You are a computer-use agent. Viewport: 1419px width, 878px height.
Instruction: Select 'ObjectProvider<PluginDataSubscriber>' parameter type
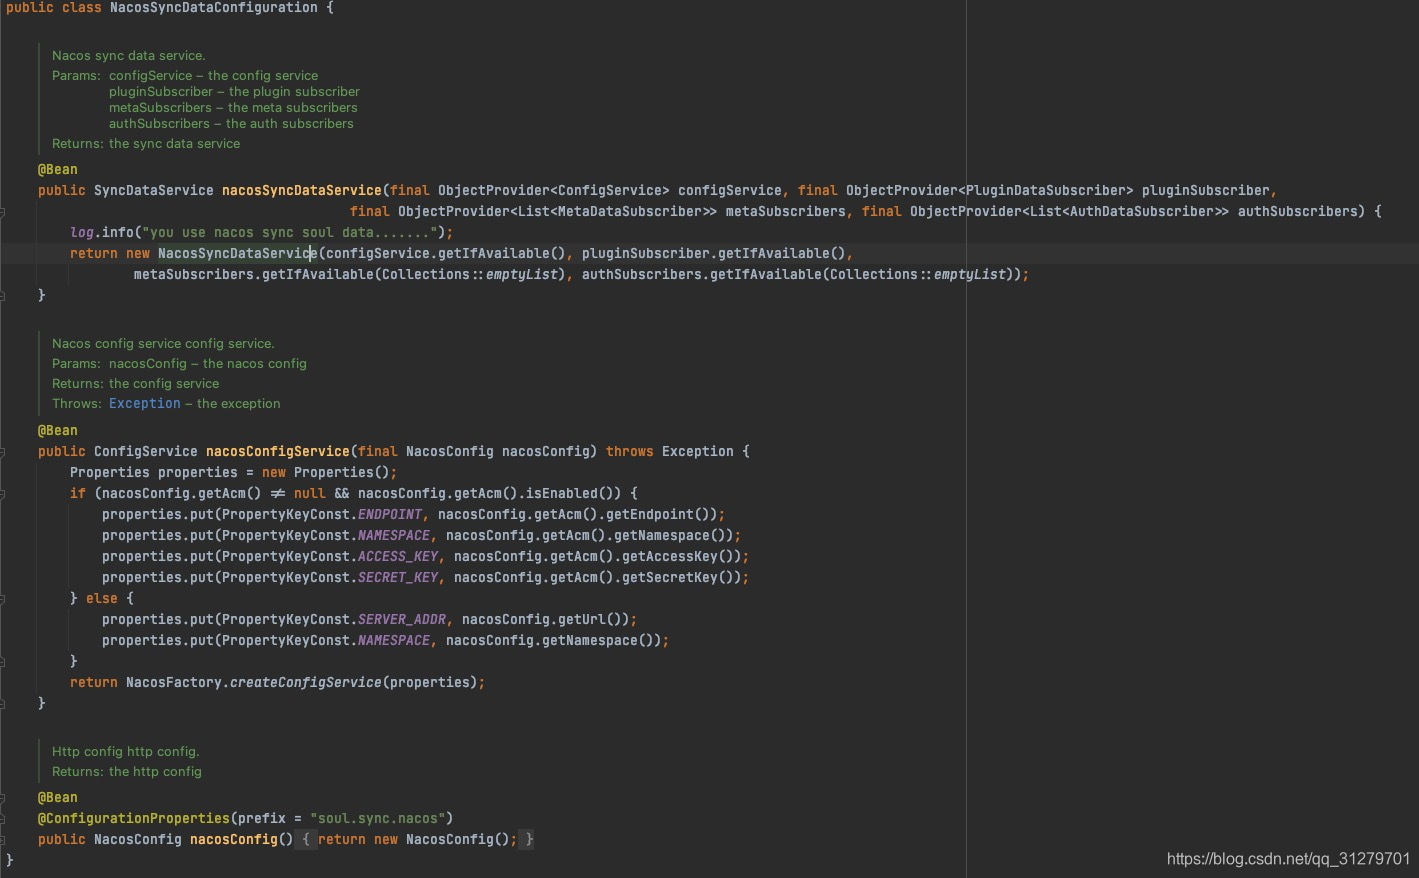coord(990,190)
